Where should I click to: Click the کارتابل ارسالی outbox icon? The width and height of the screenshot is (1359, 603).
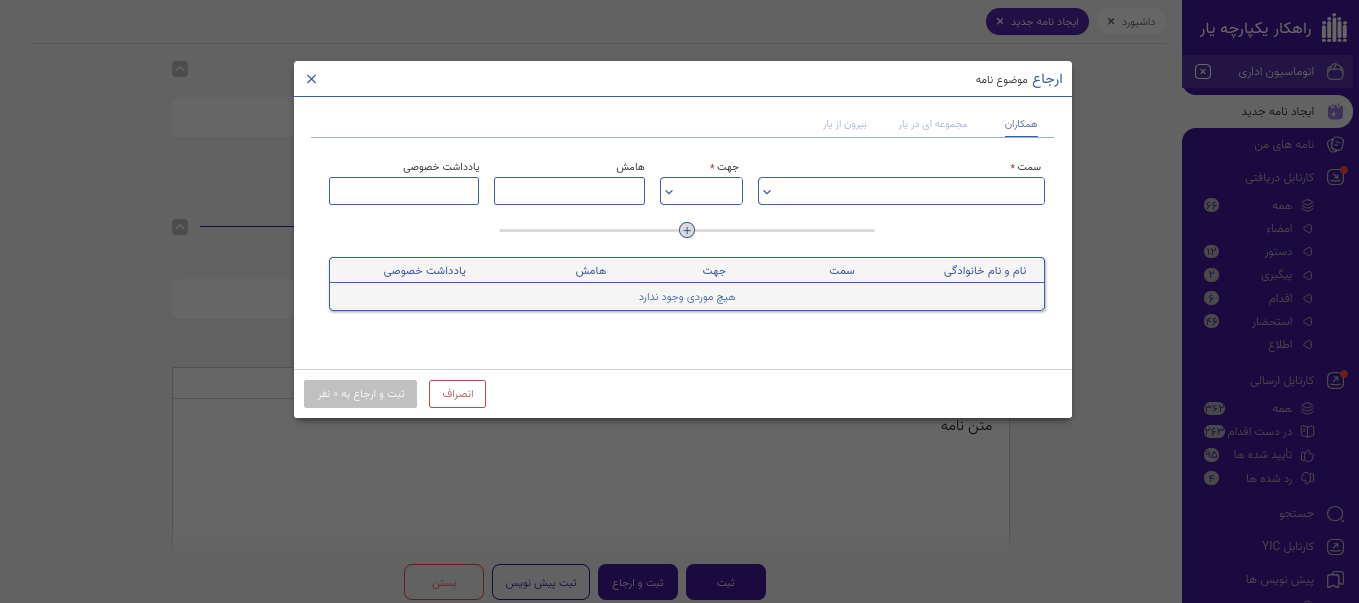click(1335, 381)
